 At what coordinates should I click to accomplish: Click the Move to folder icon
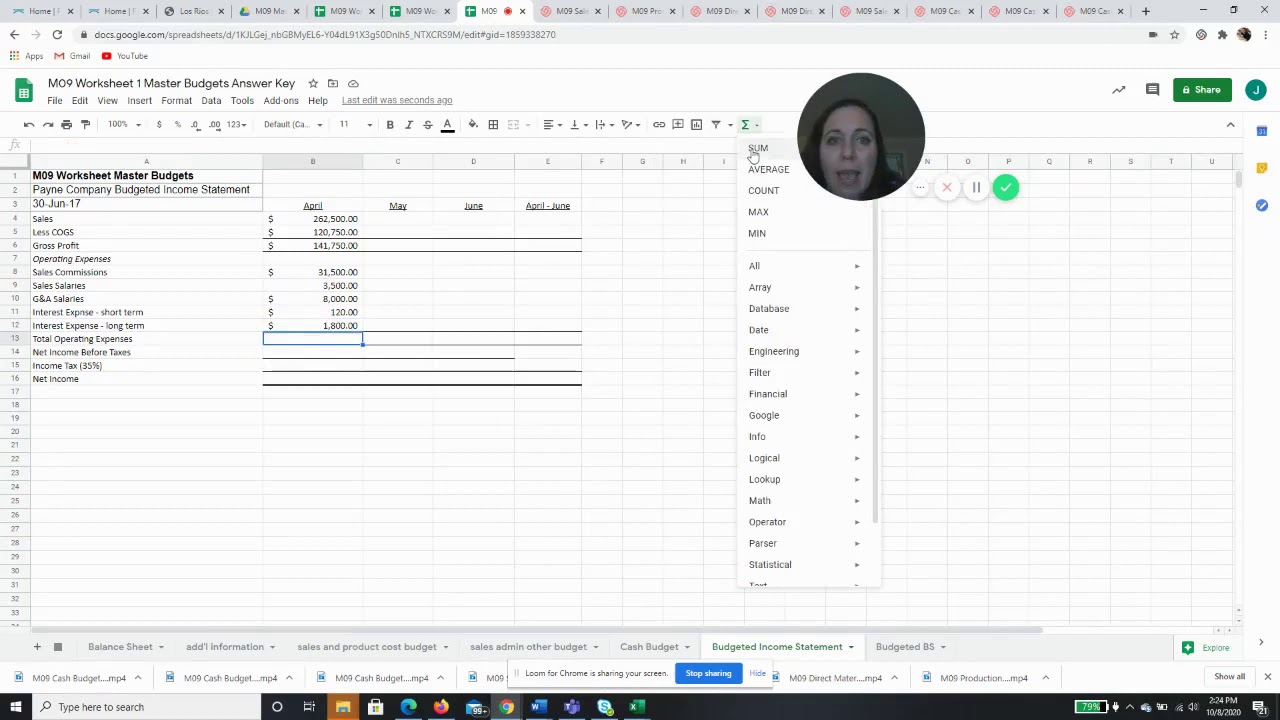click(x=333, y=83)
